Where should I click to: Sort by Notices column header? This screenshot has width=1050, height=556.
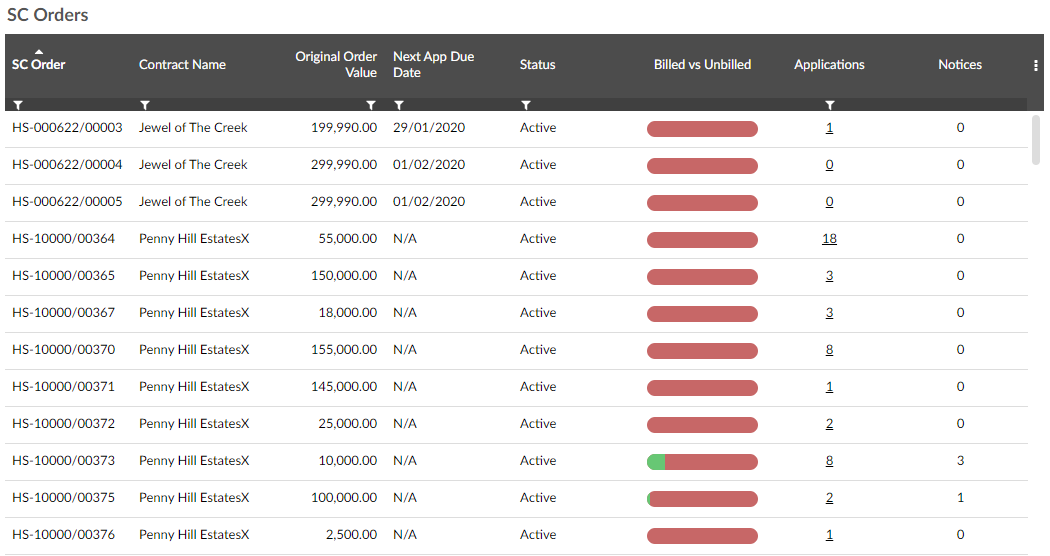coord(960,65)
